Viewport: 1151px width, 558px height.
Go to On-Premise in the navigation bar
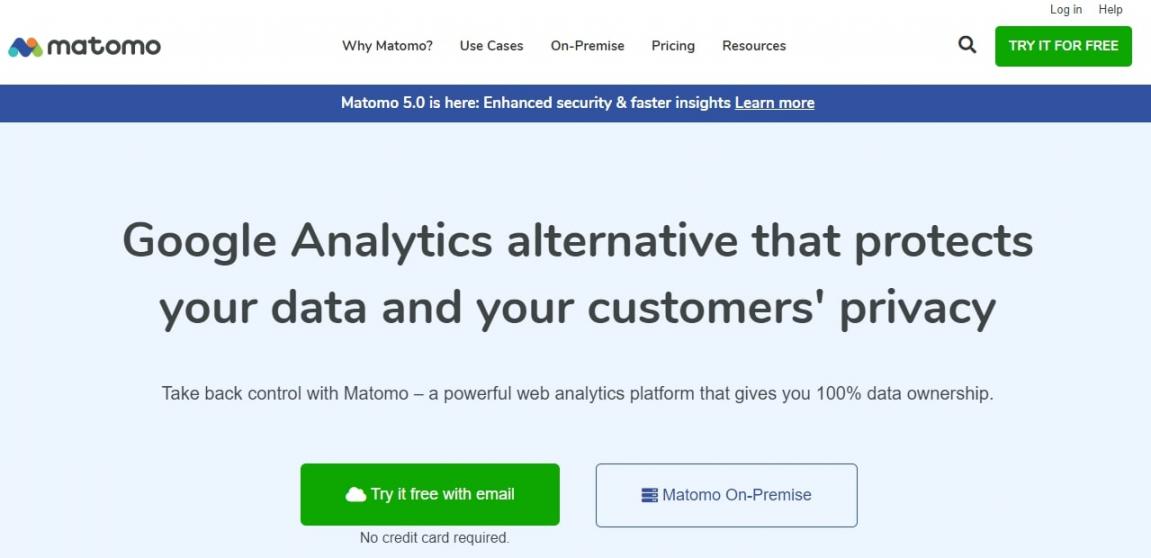[x=587, y=46]
